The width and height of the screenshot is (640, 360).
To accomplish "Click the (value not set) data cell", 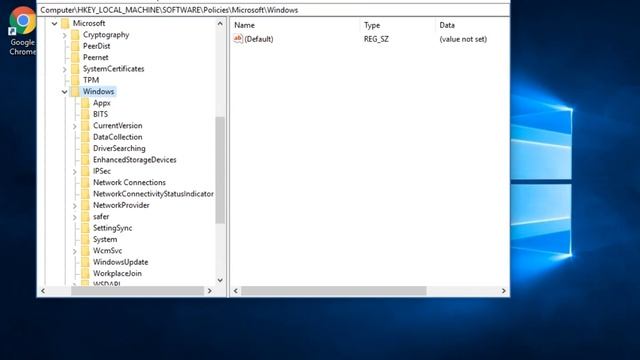I will pos(463,39).
